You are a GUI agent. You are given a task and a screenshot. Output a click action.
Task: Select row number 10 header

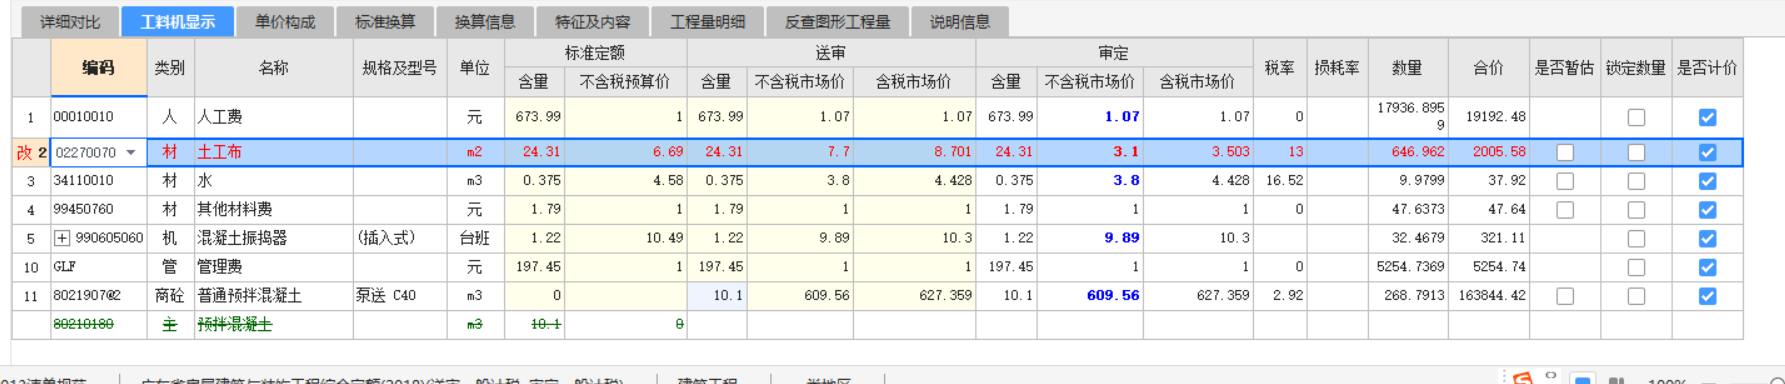pos(31,267)
